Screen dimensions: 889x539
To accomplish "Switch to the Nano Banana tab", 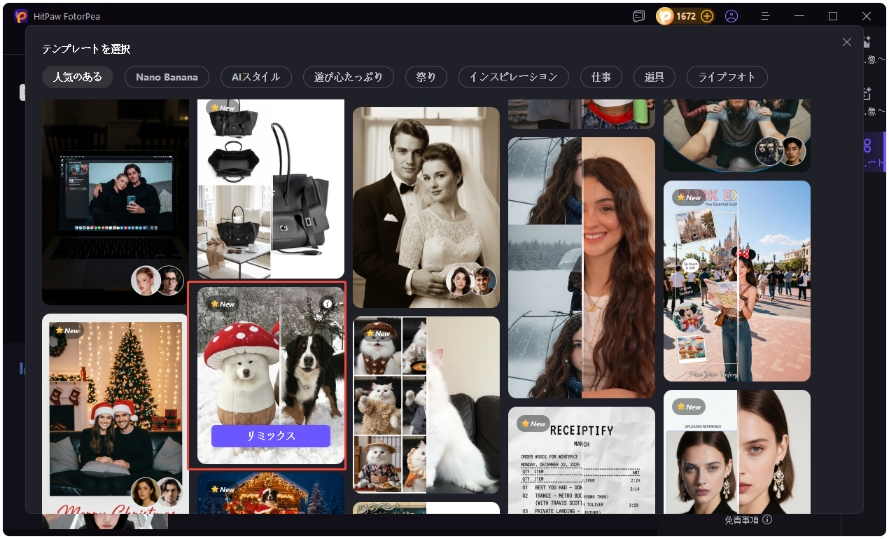I will [x=167, y=77].
